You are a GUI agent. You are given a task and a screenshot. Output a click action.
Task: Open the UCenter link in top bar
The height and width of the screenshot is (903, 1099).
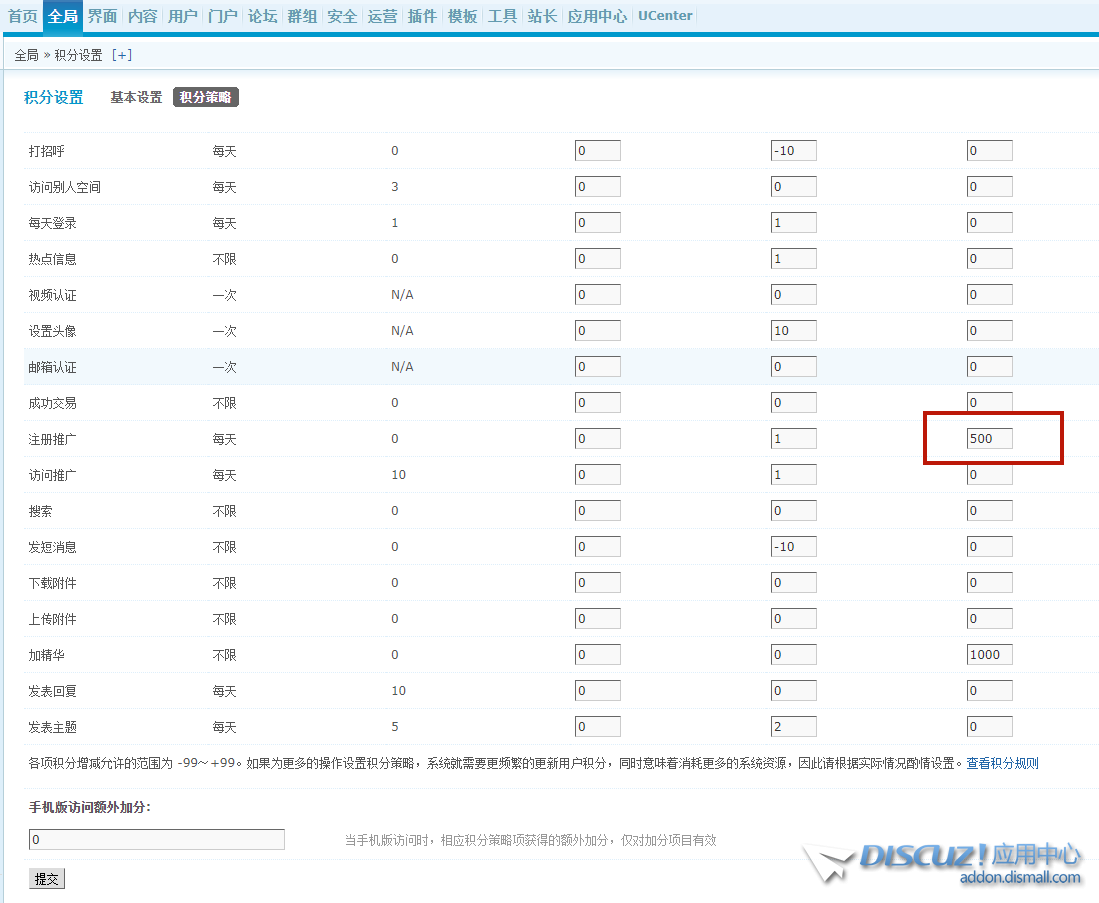point(665,16)
